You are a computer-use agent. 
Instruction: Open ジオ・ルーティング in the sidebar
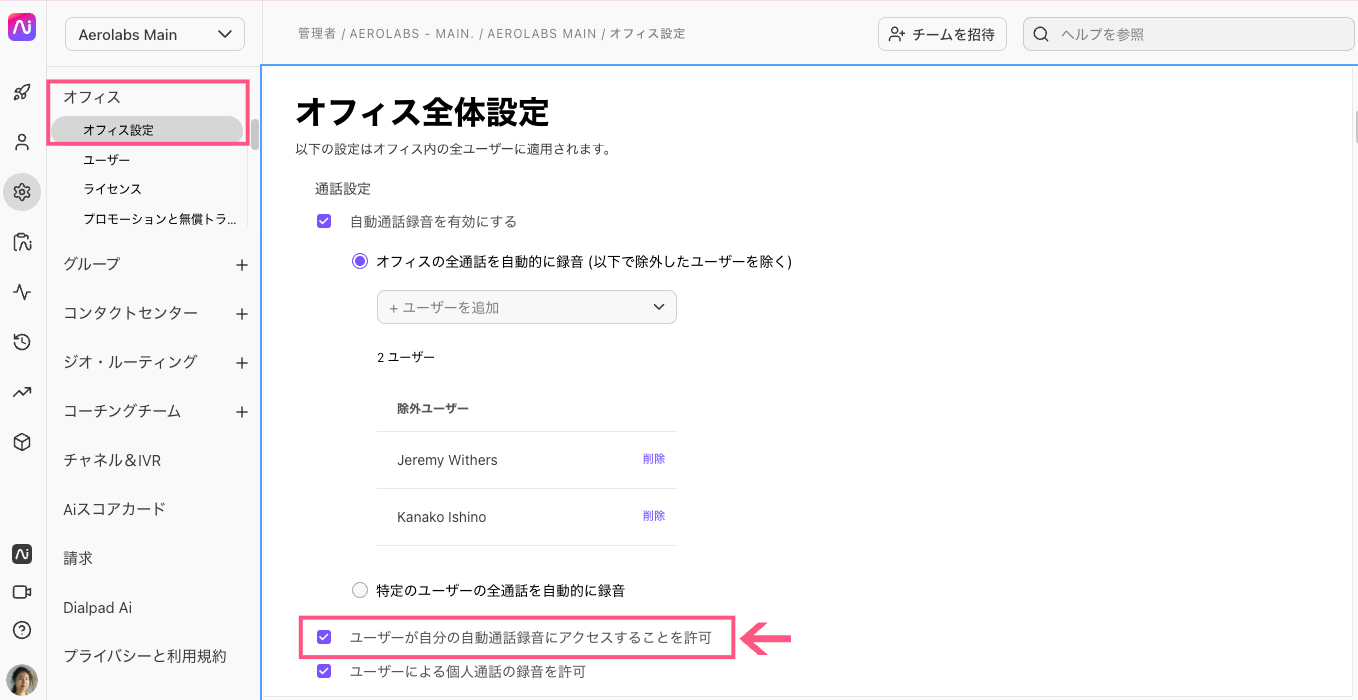[x=130, y=362]
